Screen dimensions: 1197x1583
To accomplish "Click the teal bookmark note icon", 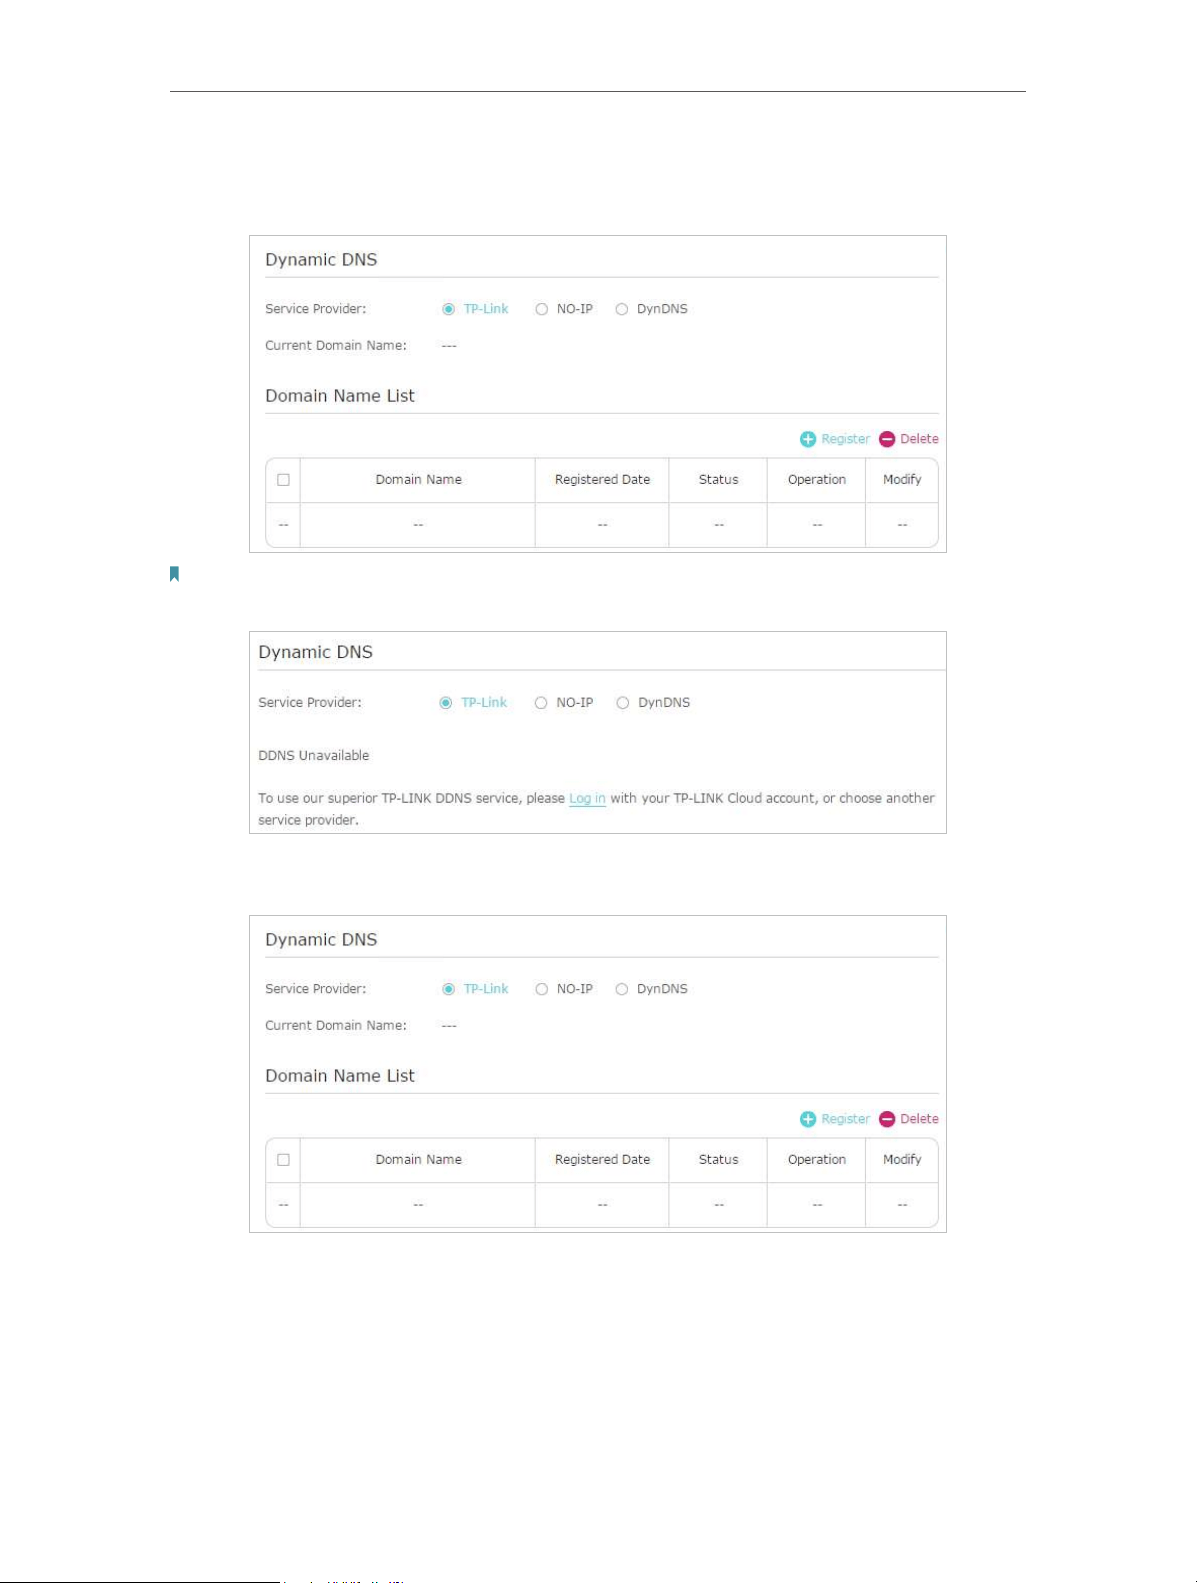I will (174, 574).
